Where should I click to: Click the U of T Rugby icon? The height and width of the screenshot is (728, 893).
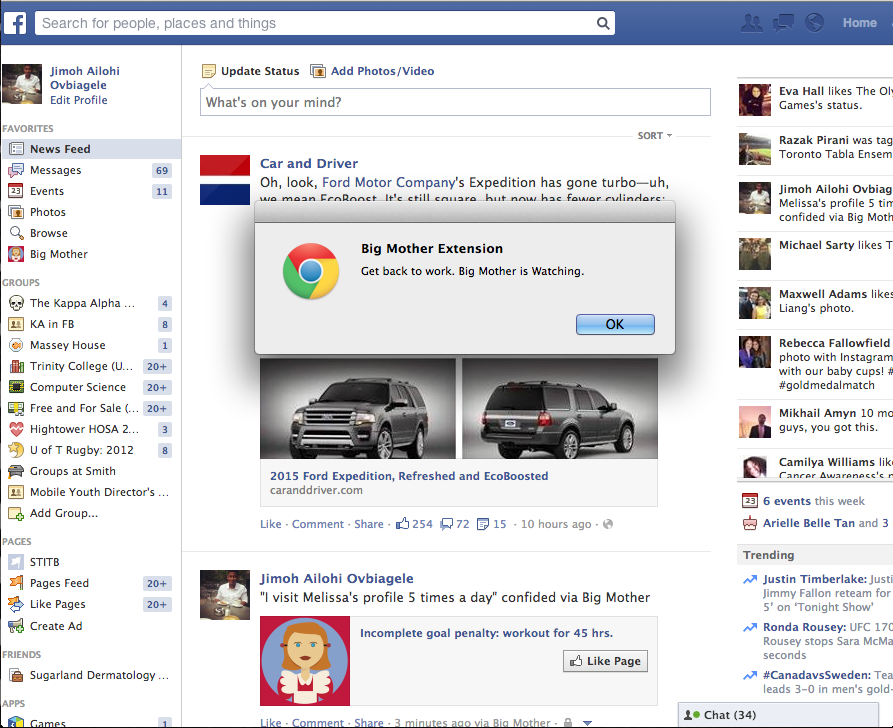[x=17, y=450]
